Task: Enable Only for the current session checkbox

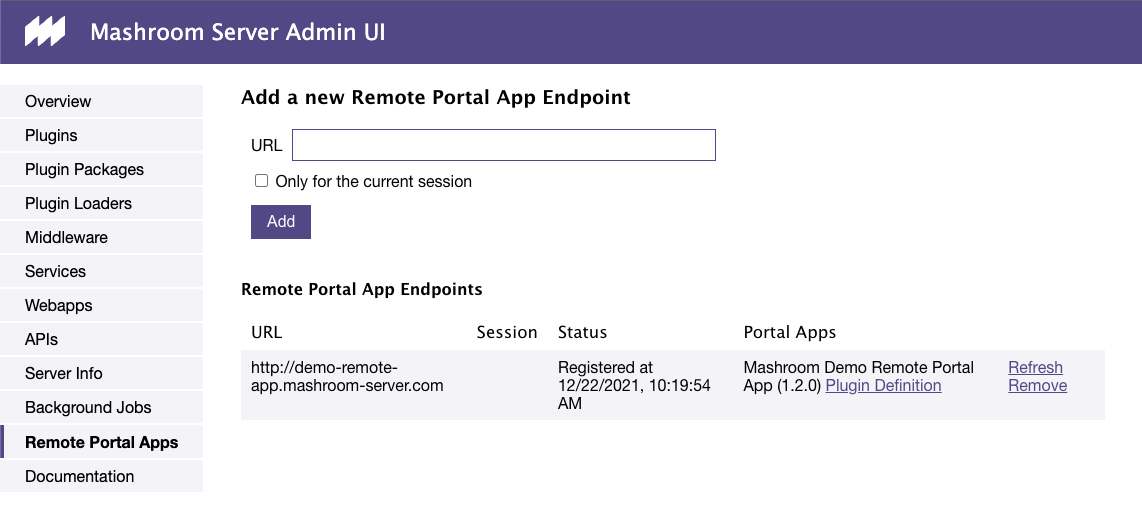Action: pos(261,181)
